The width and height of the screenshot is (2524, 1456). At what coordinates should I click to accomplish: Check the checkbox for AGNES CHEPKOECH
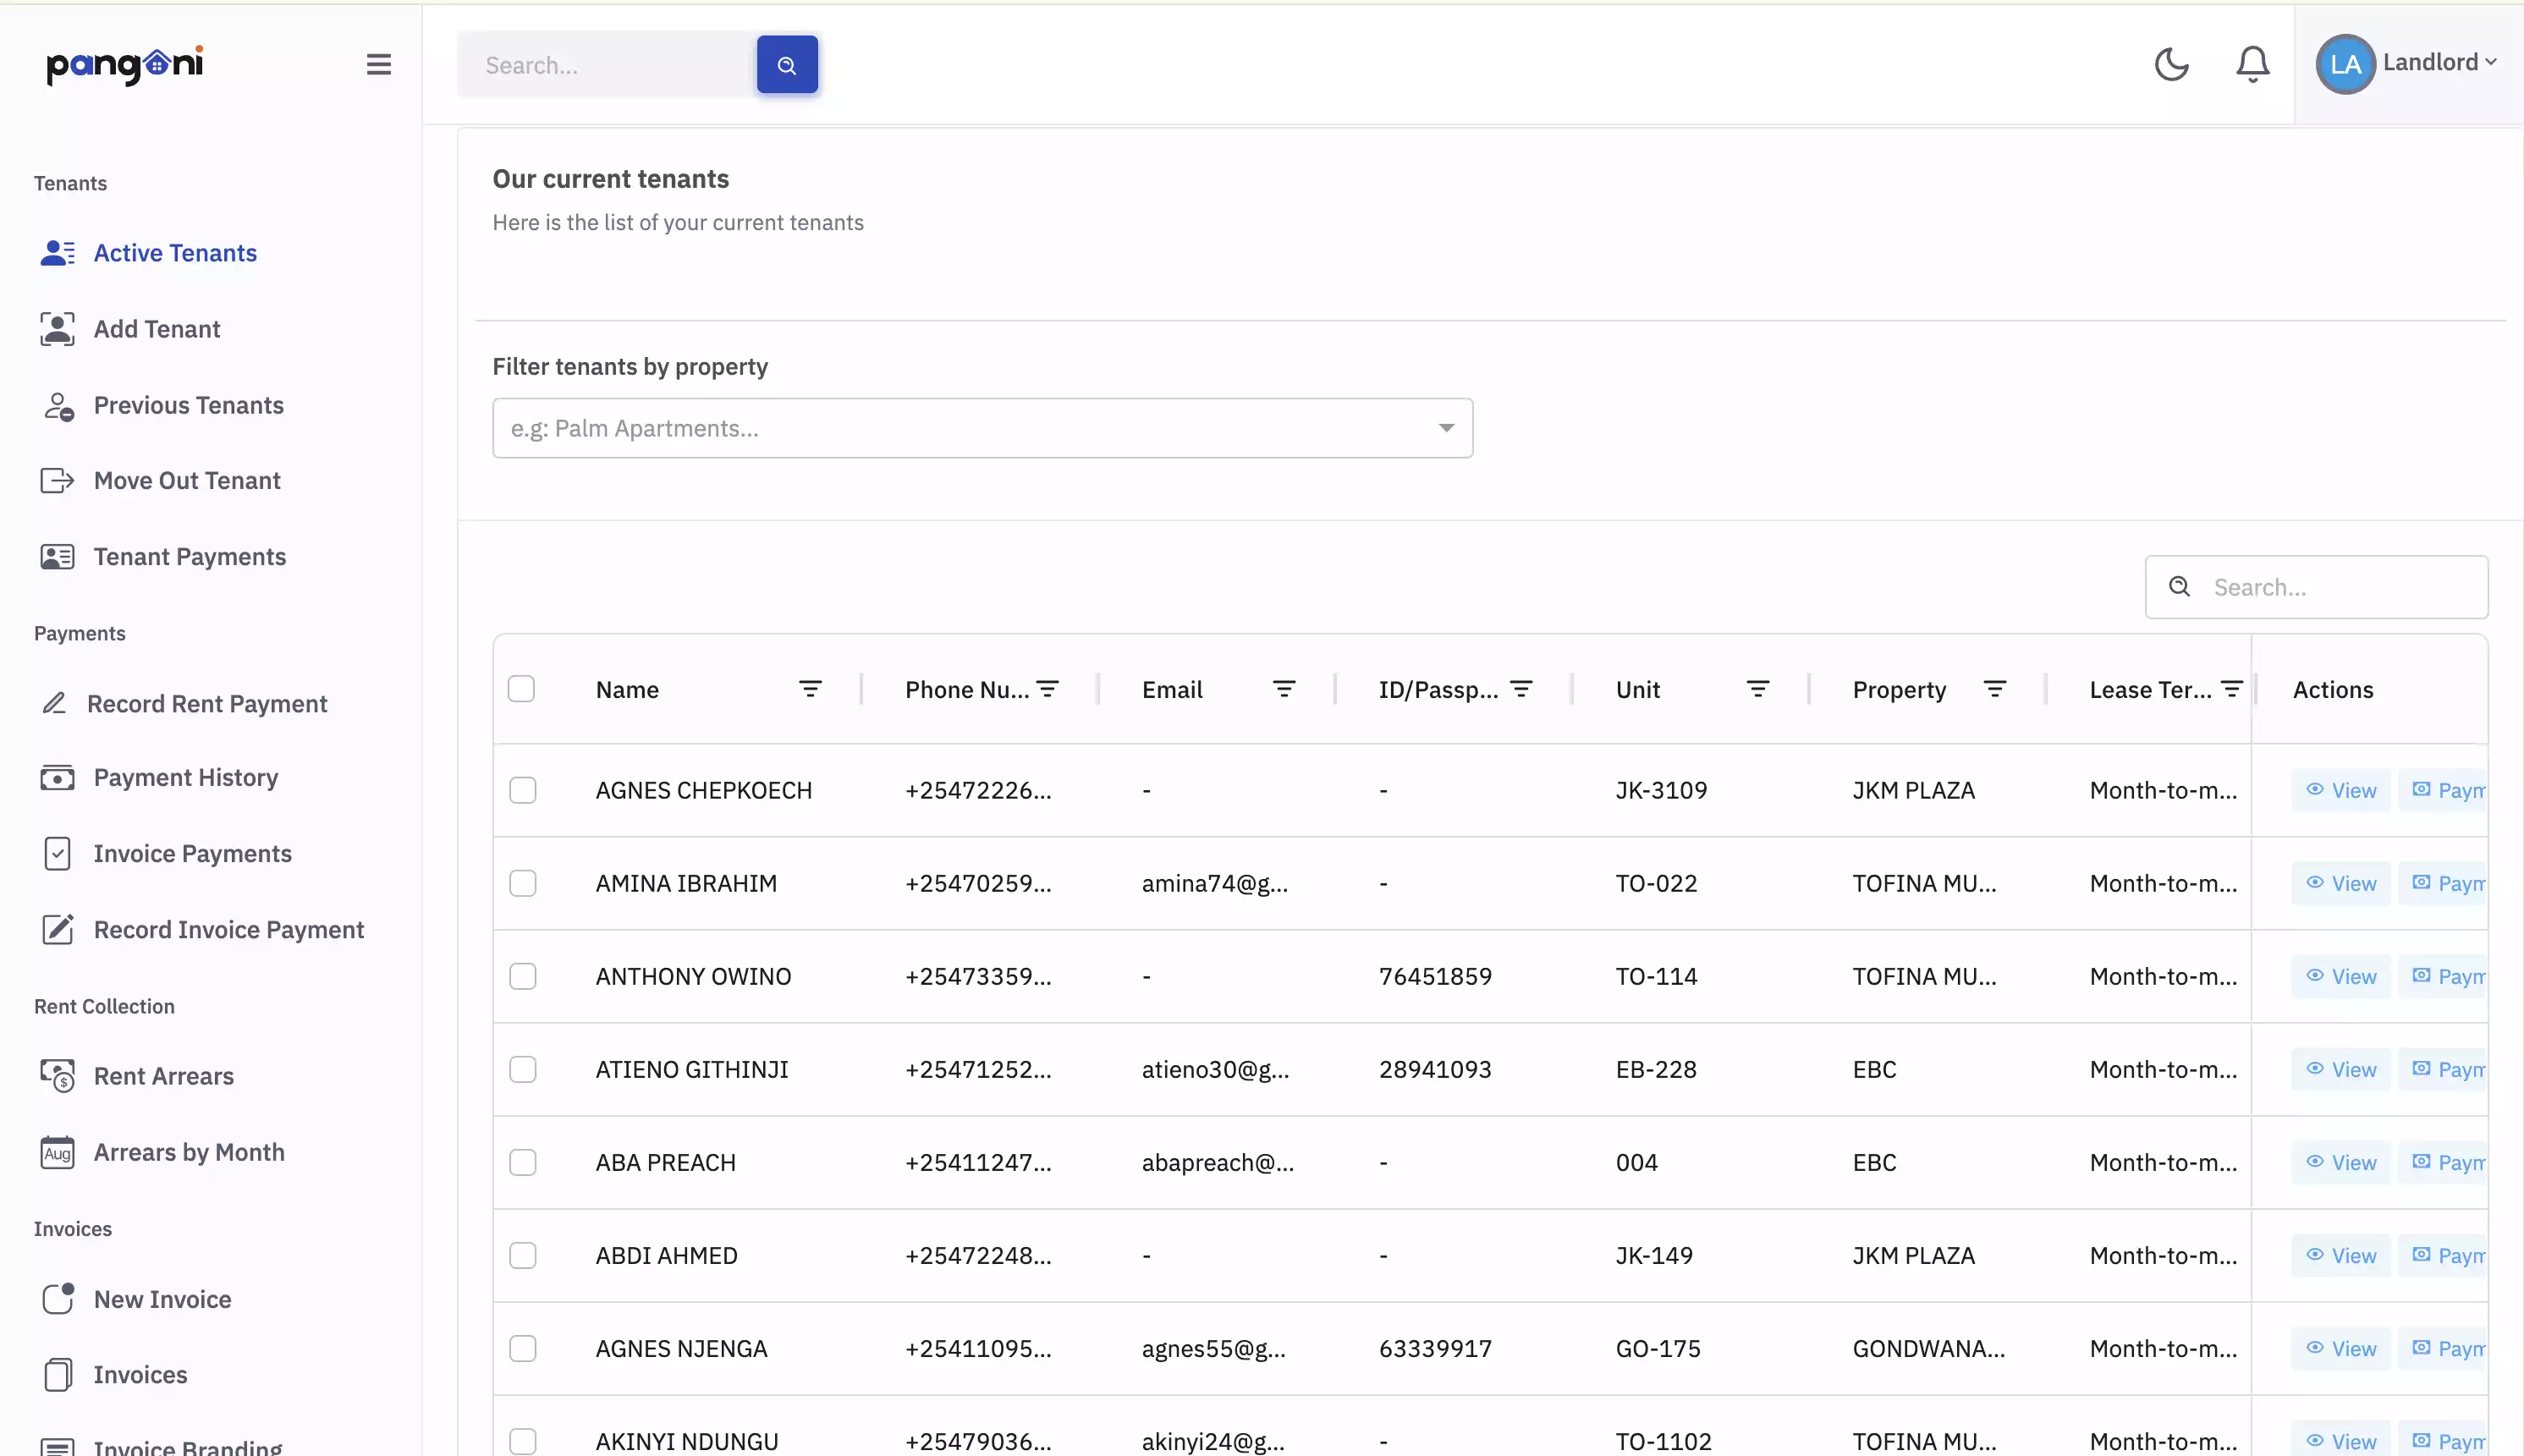523,789
